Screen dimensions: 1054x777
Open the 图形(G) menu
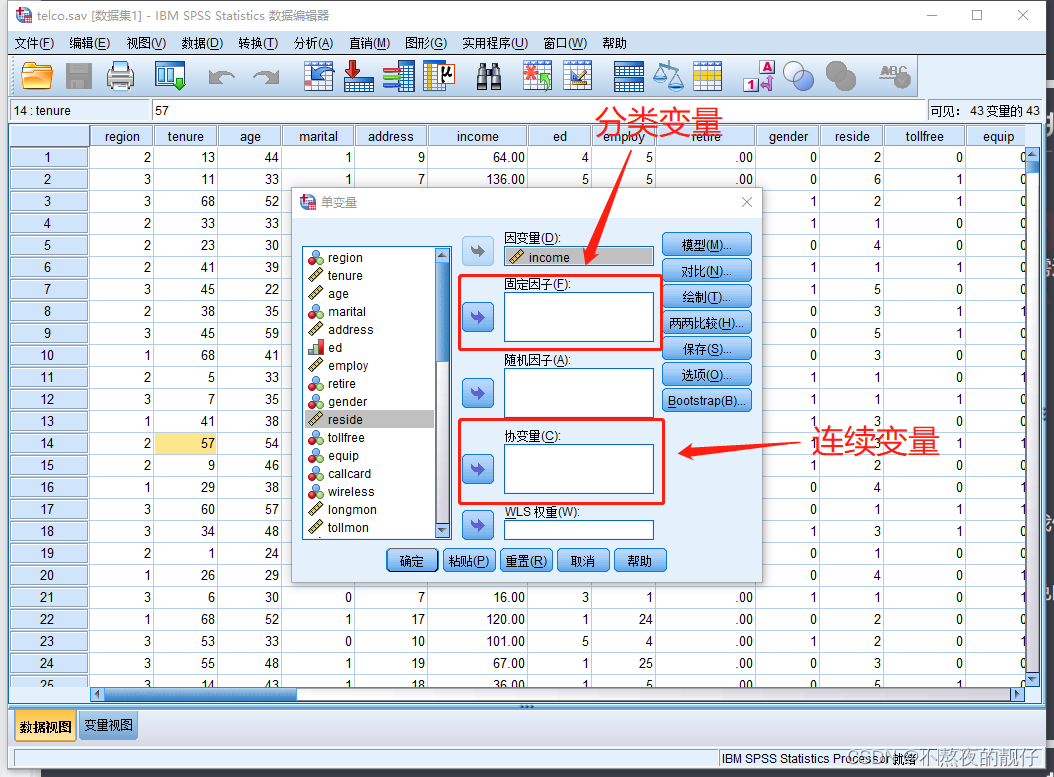click(426, 43)
